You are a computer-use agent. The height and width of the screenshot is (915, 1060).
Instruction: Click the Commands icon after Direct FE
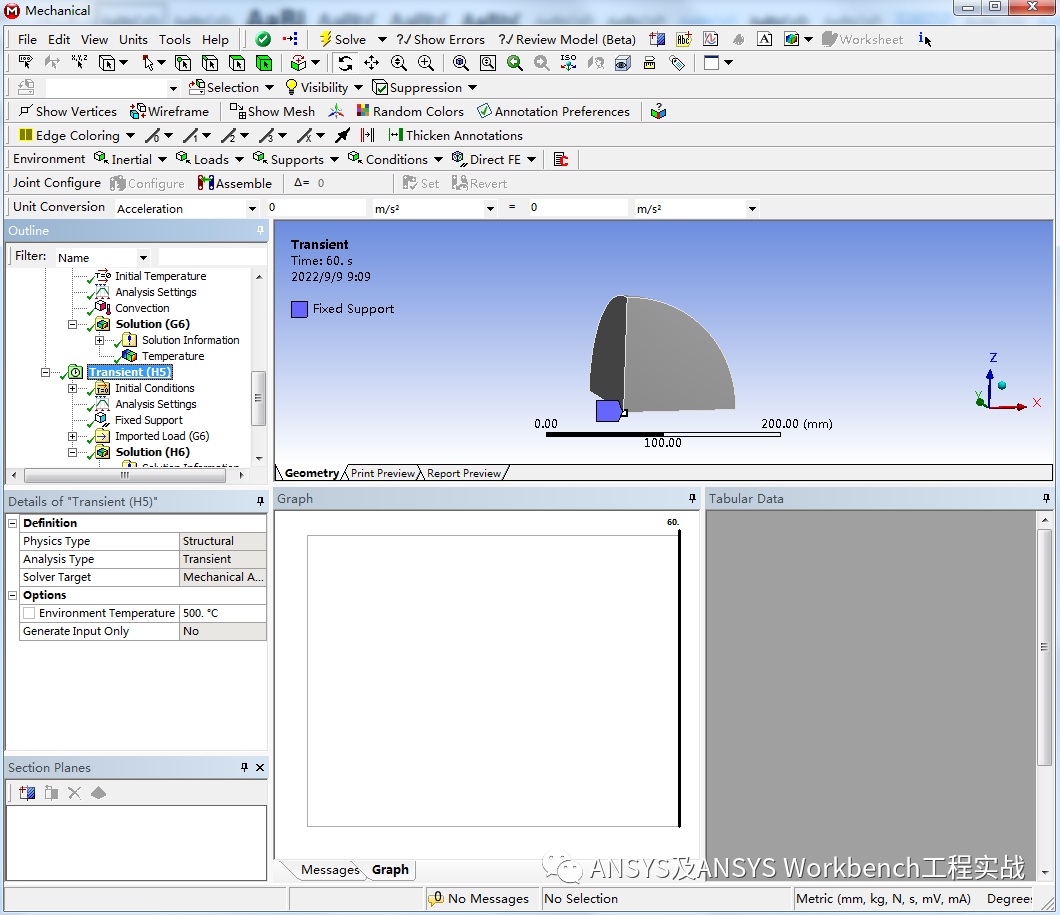click(x=560, y=159)
